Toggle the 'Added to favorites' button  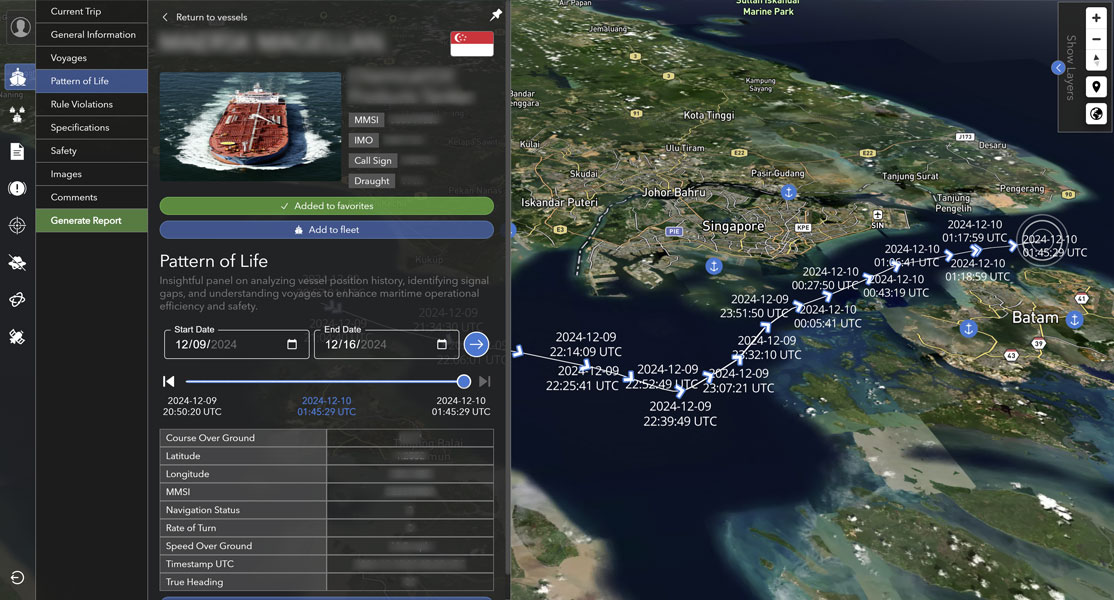point(326,206)
